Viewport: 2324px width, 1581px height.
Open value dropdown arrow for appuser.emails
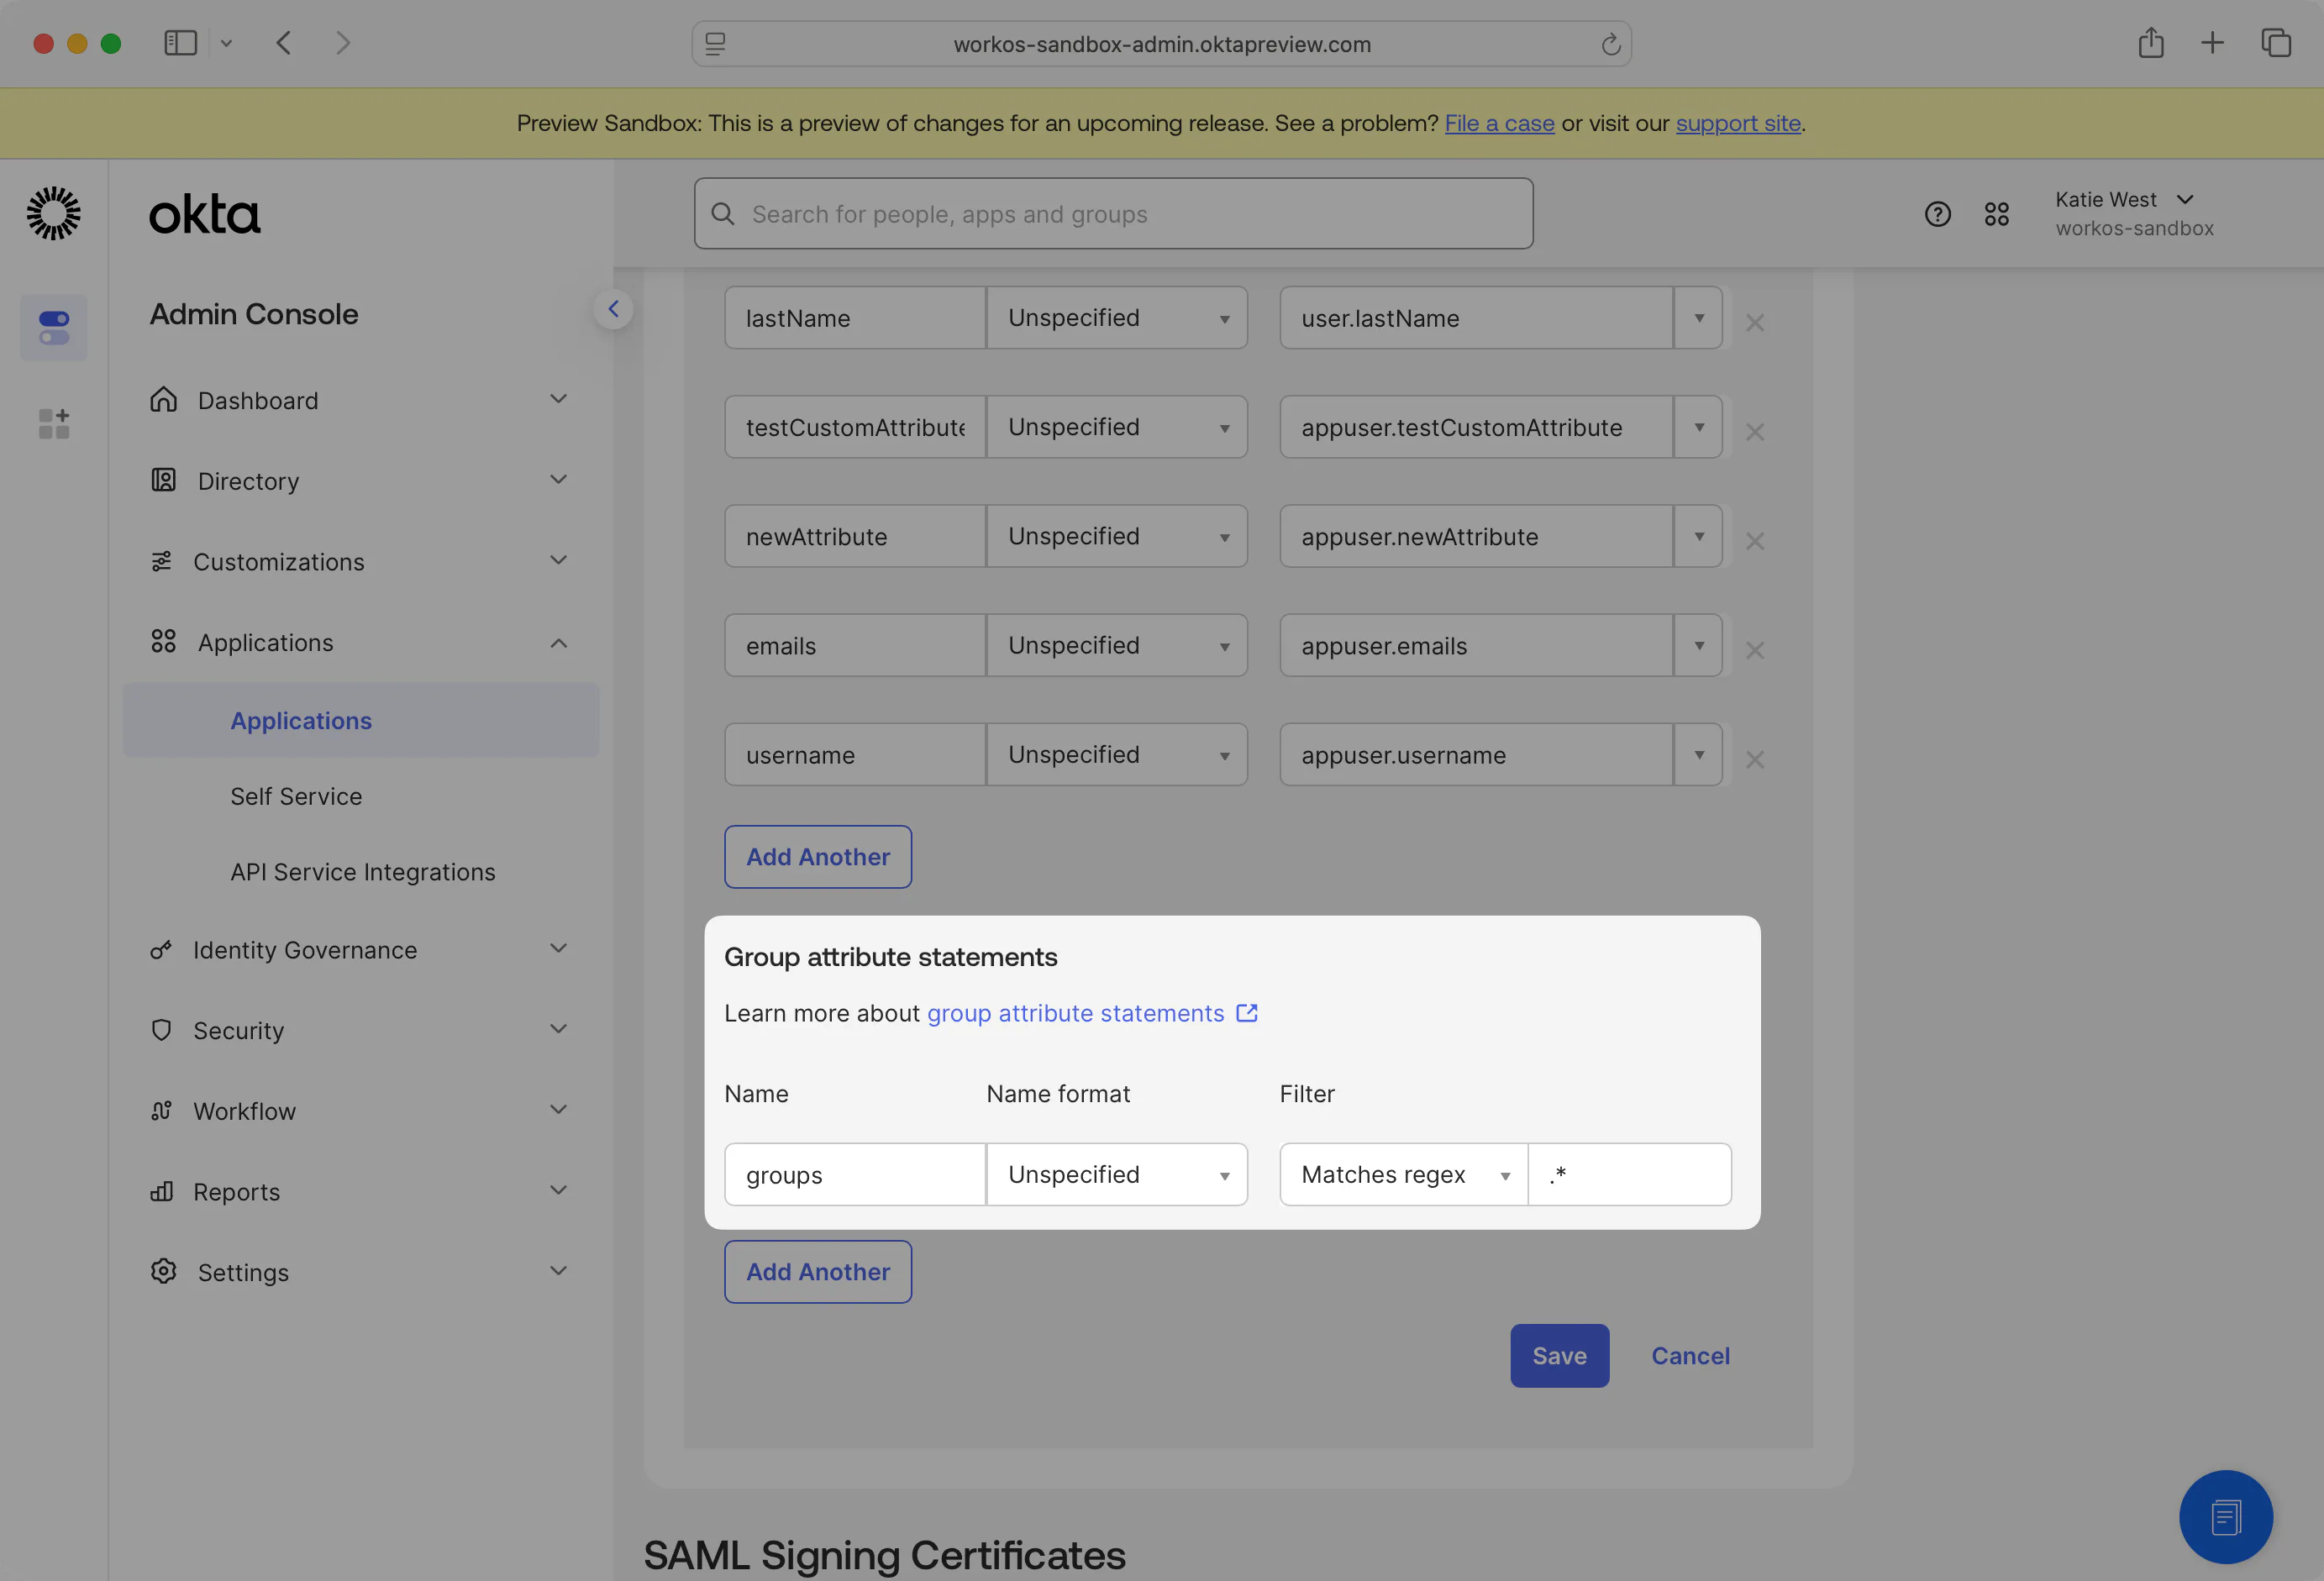click(1698, 645)
